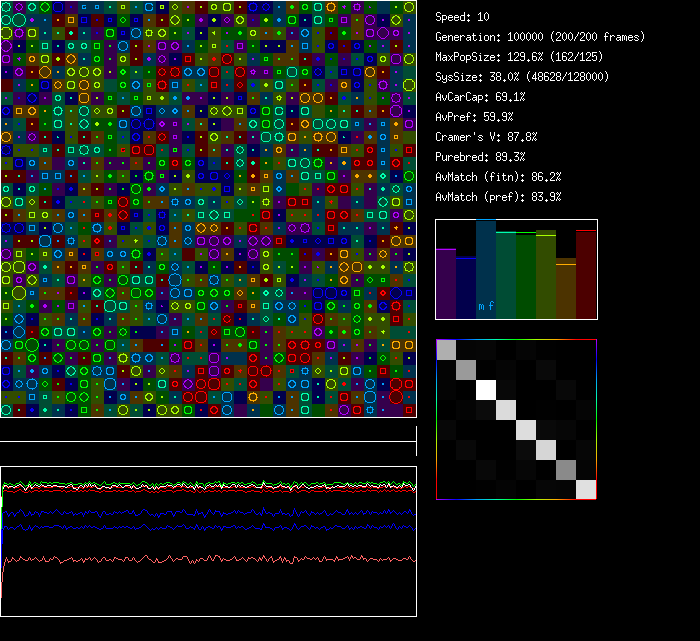Viewport: 700px width, 641px height.
Task: Select the top-left gray cell of the matrix
Action: (x=447, y=350)
